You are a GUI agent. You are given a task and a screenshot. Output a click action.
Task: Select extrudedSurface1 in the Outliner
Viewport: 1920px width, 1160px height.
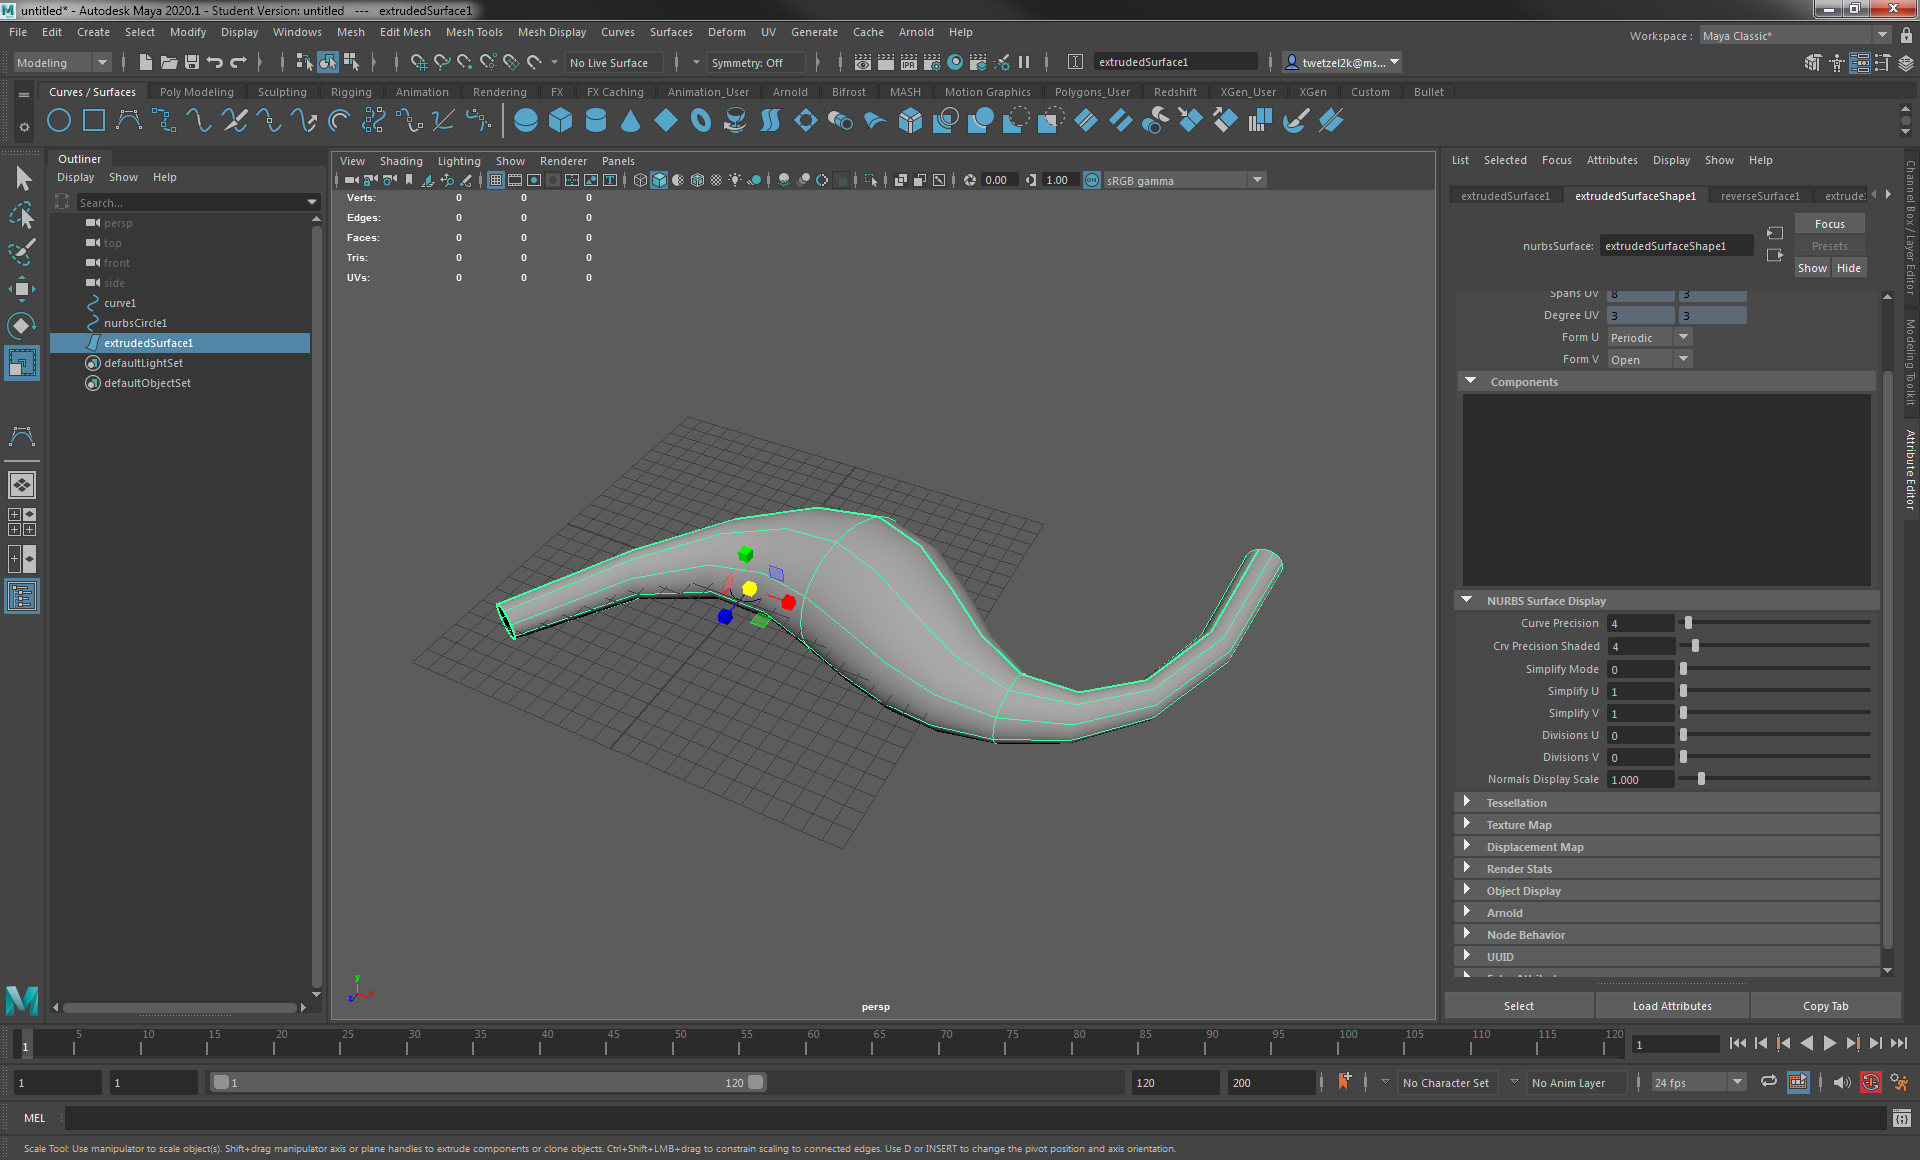tap(148, 343)
